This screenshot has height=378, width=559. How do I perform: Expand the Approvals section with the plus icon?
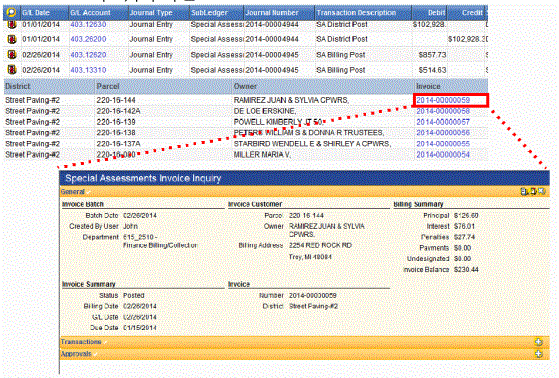point(538,354)
